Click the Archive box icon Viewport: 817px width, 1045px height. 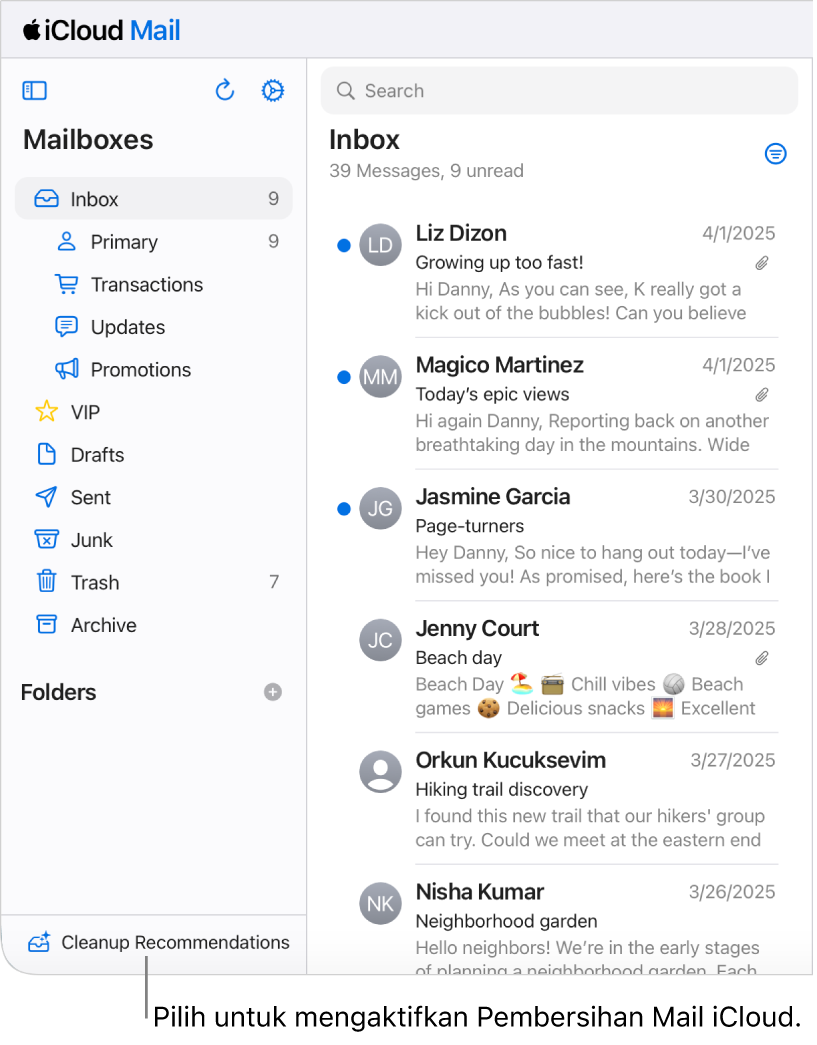click(46, 624)
